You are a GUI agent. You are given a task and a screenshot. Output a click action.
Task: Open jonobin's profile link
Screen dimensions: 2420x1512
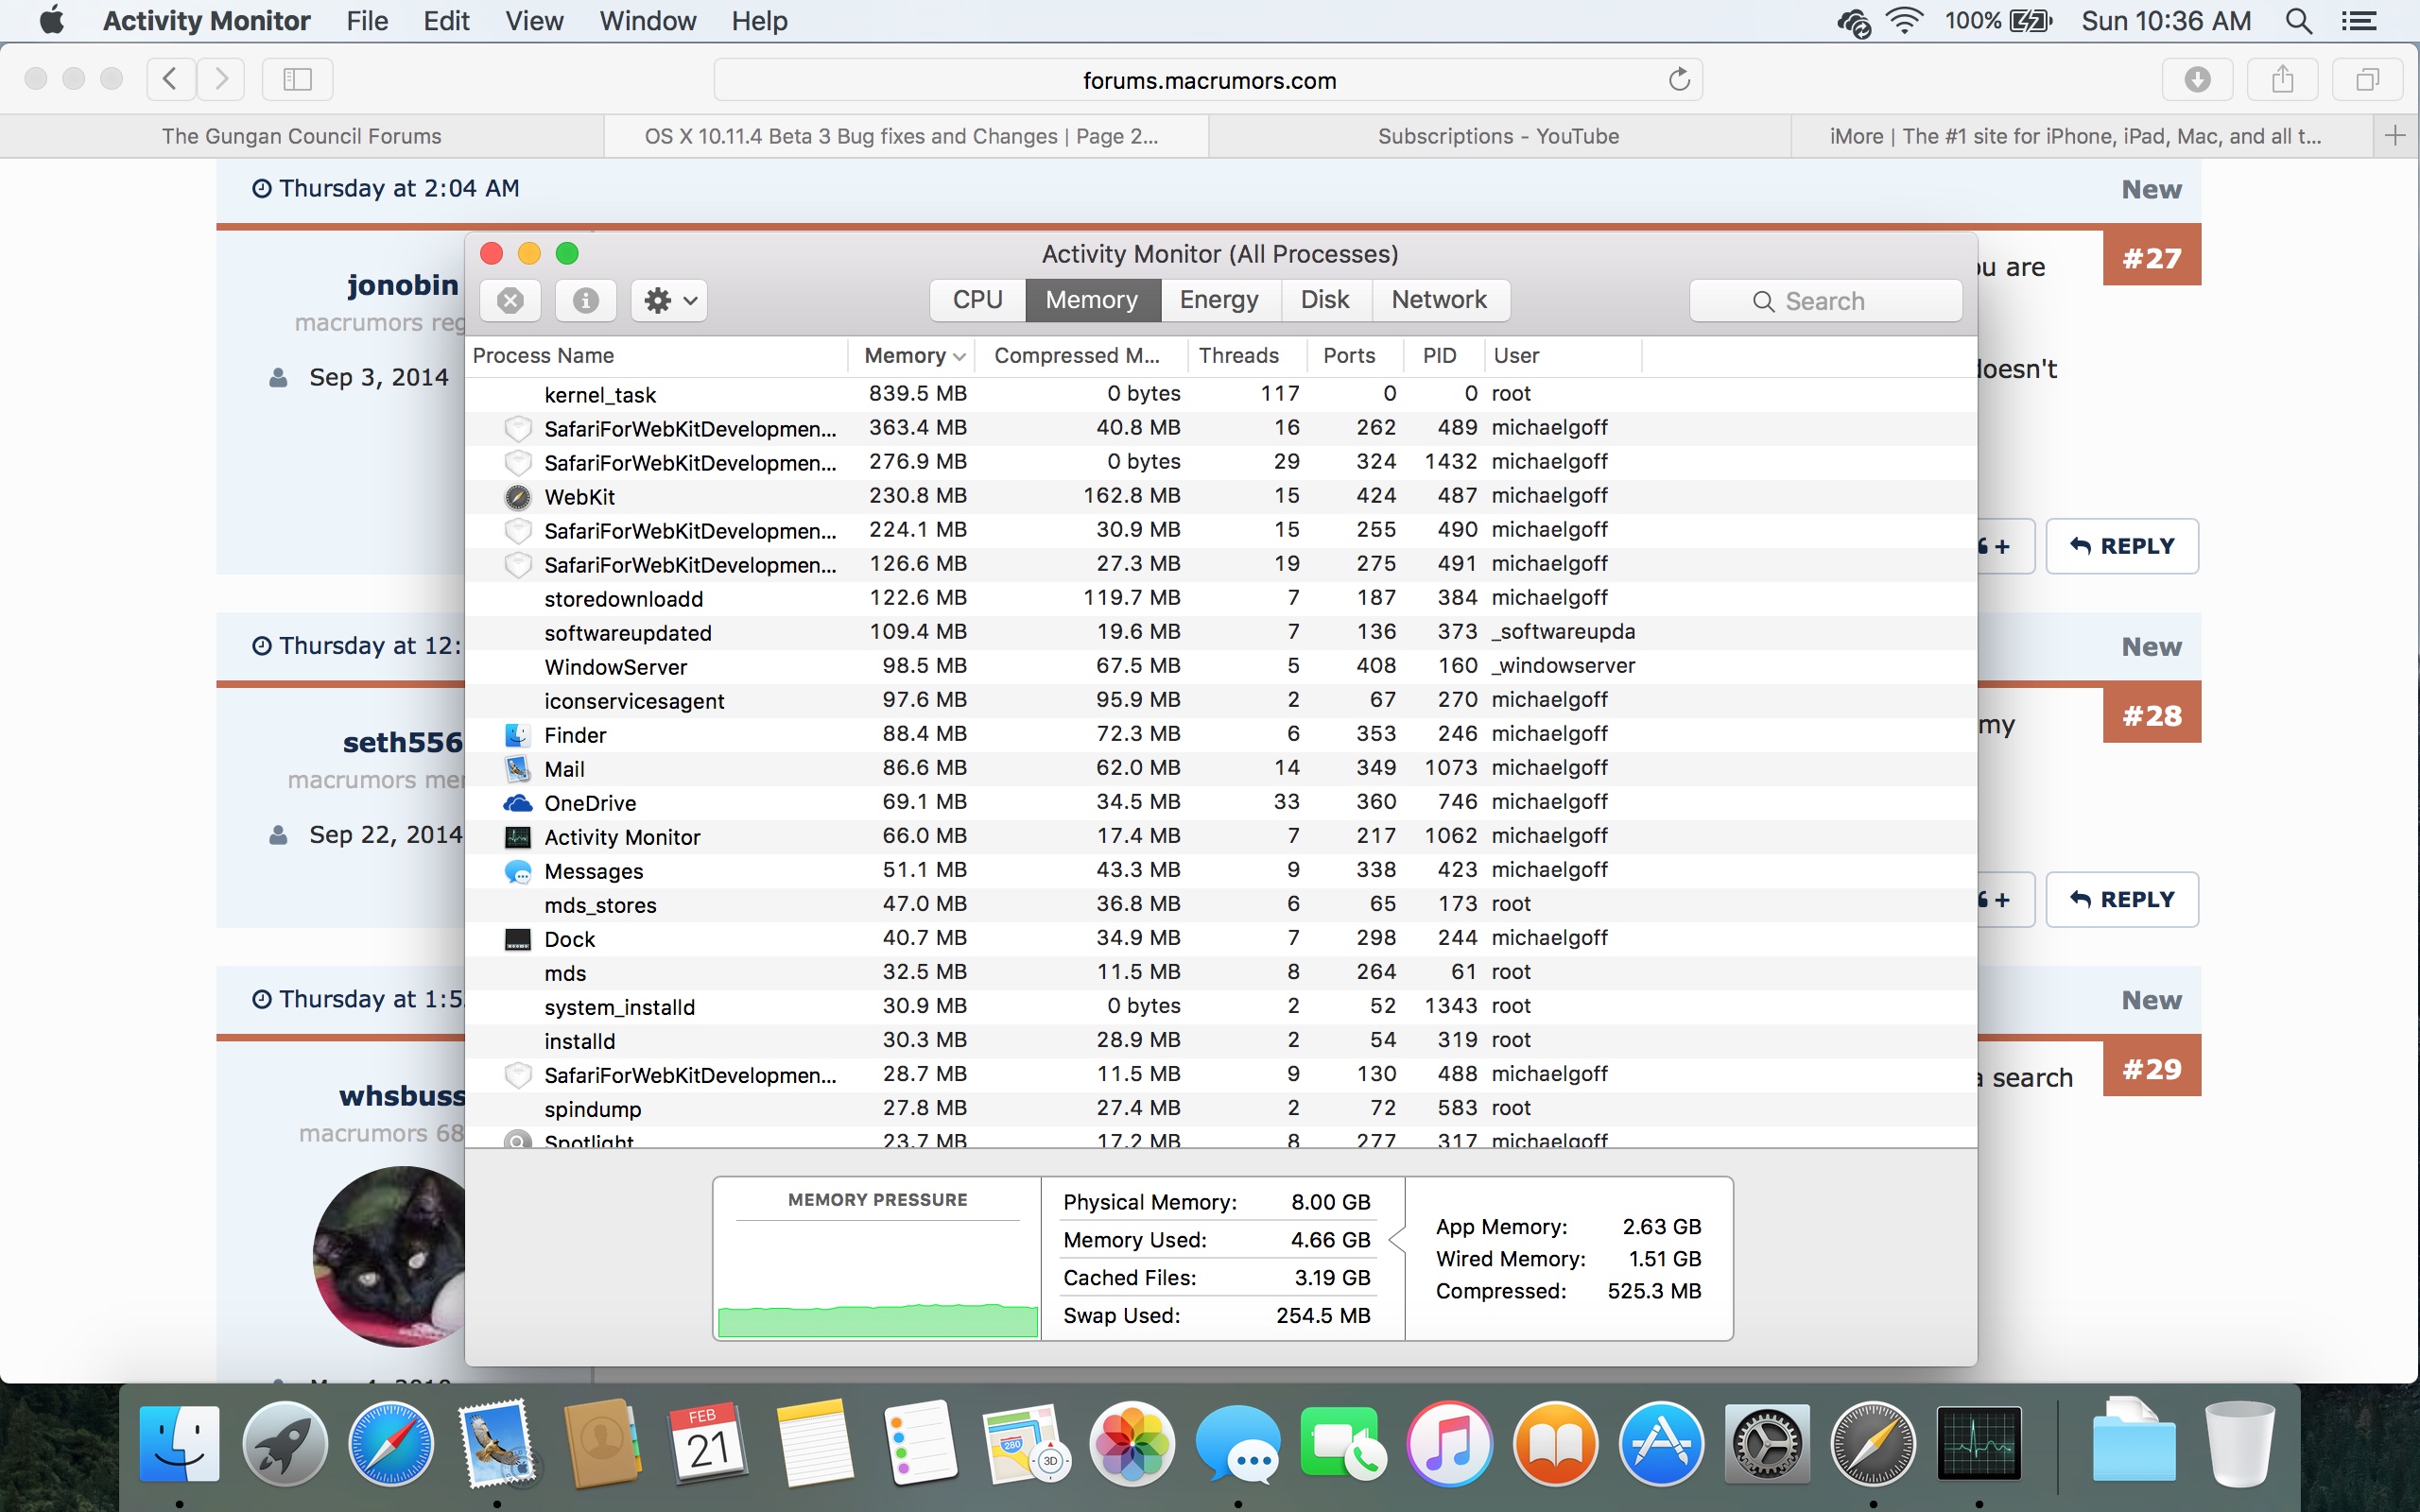click(402, 285)
